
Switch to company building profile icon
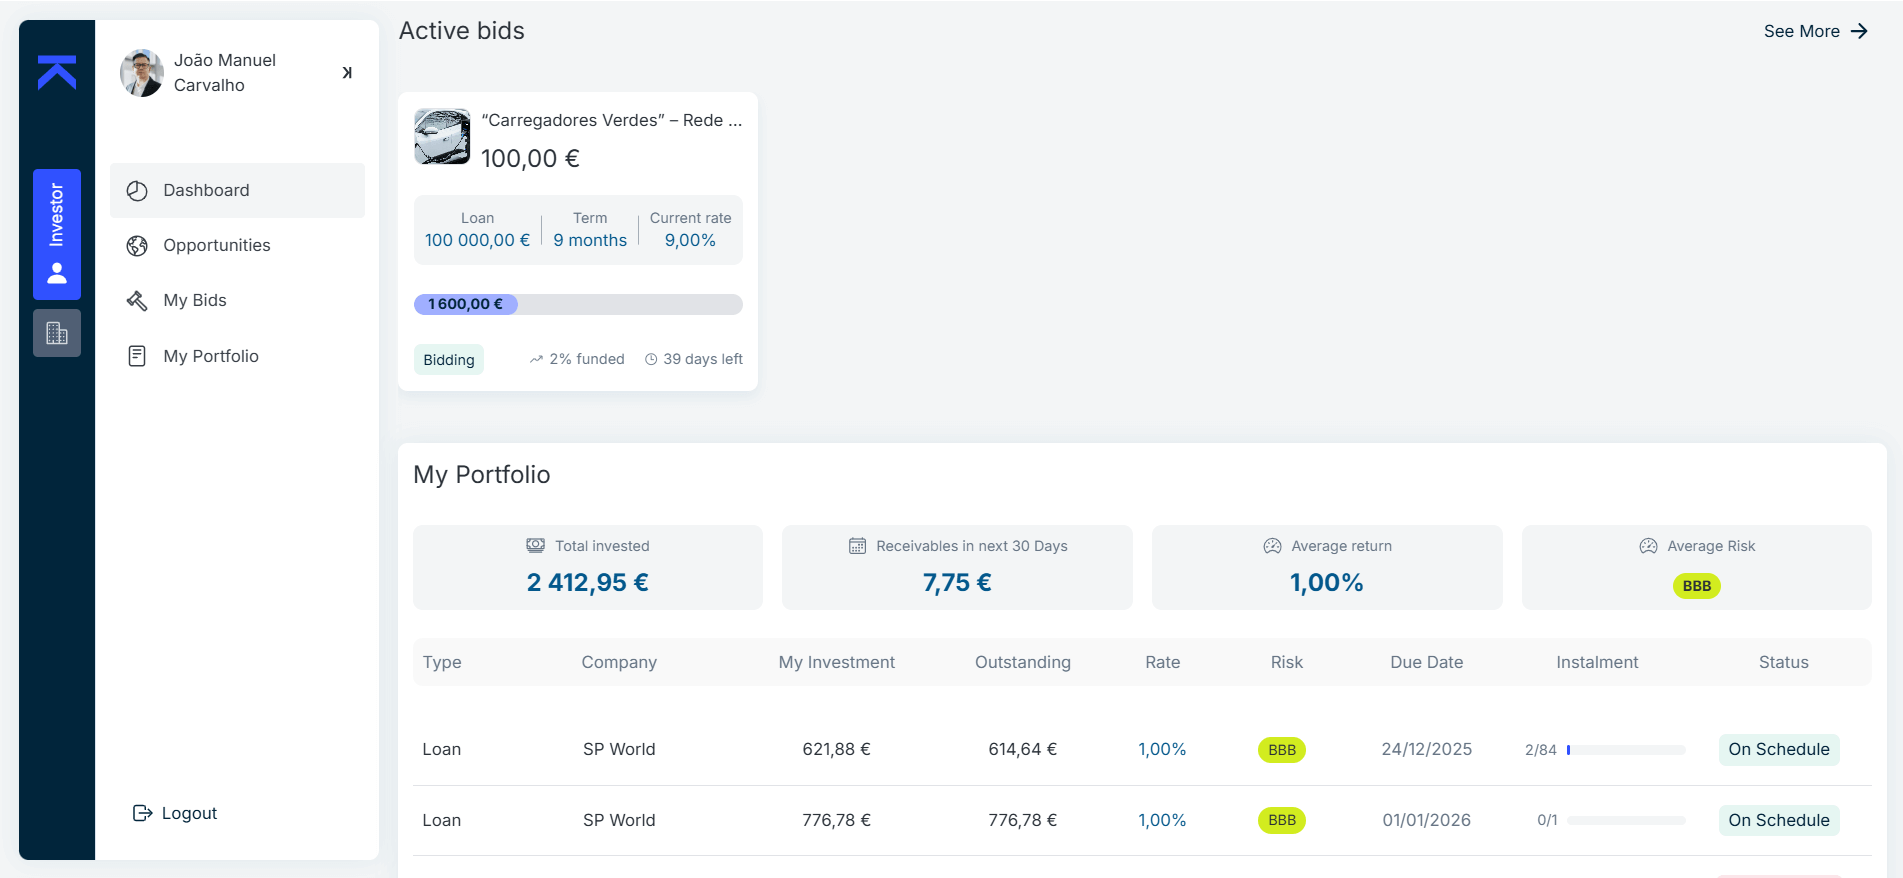click(57, 333)
